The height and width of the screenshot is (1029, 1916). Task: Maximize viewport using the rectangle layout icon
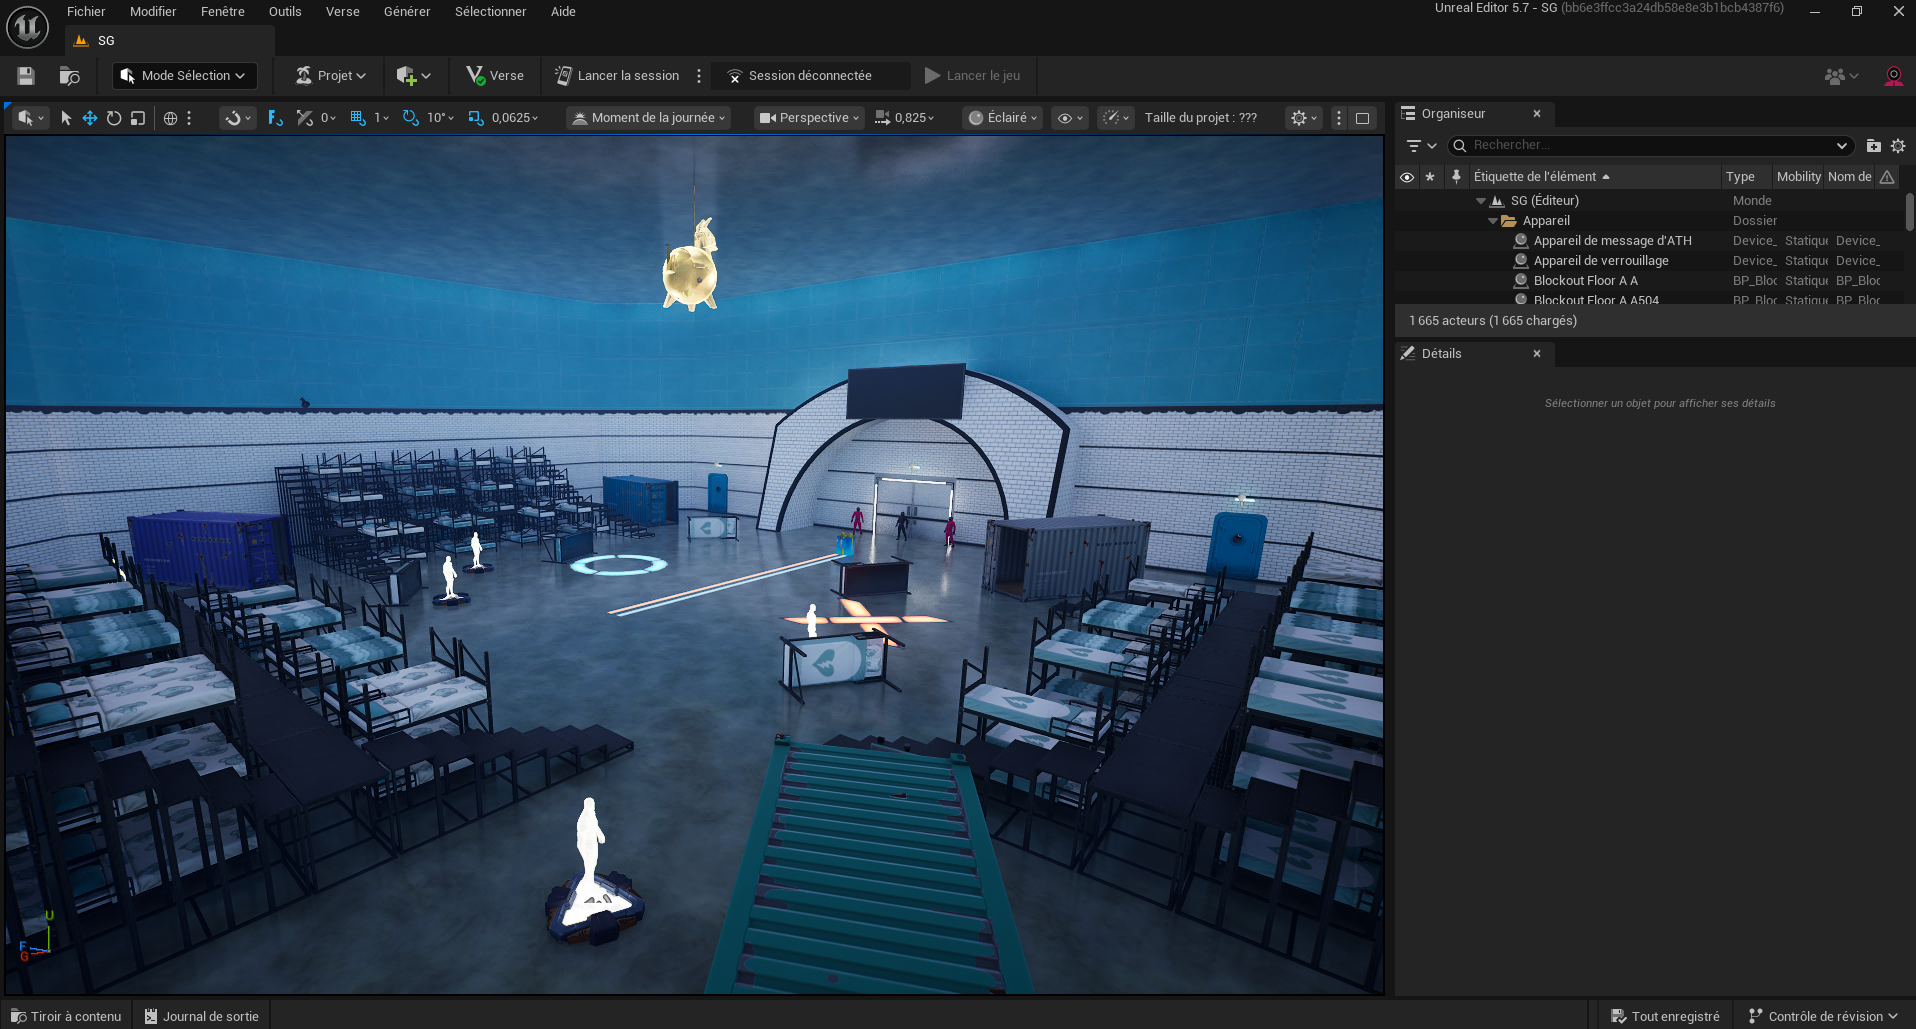click(1362, 118)
